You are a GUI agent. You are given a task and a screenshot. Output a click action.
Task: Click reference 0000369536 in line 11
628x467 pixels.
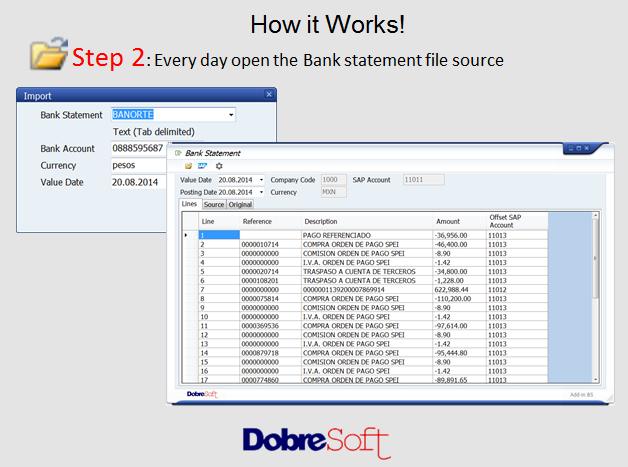[270, 326]
